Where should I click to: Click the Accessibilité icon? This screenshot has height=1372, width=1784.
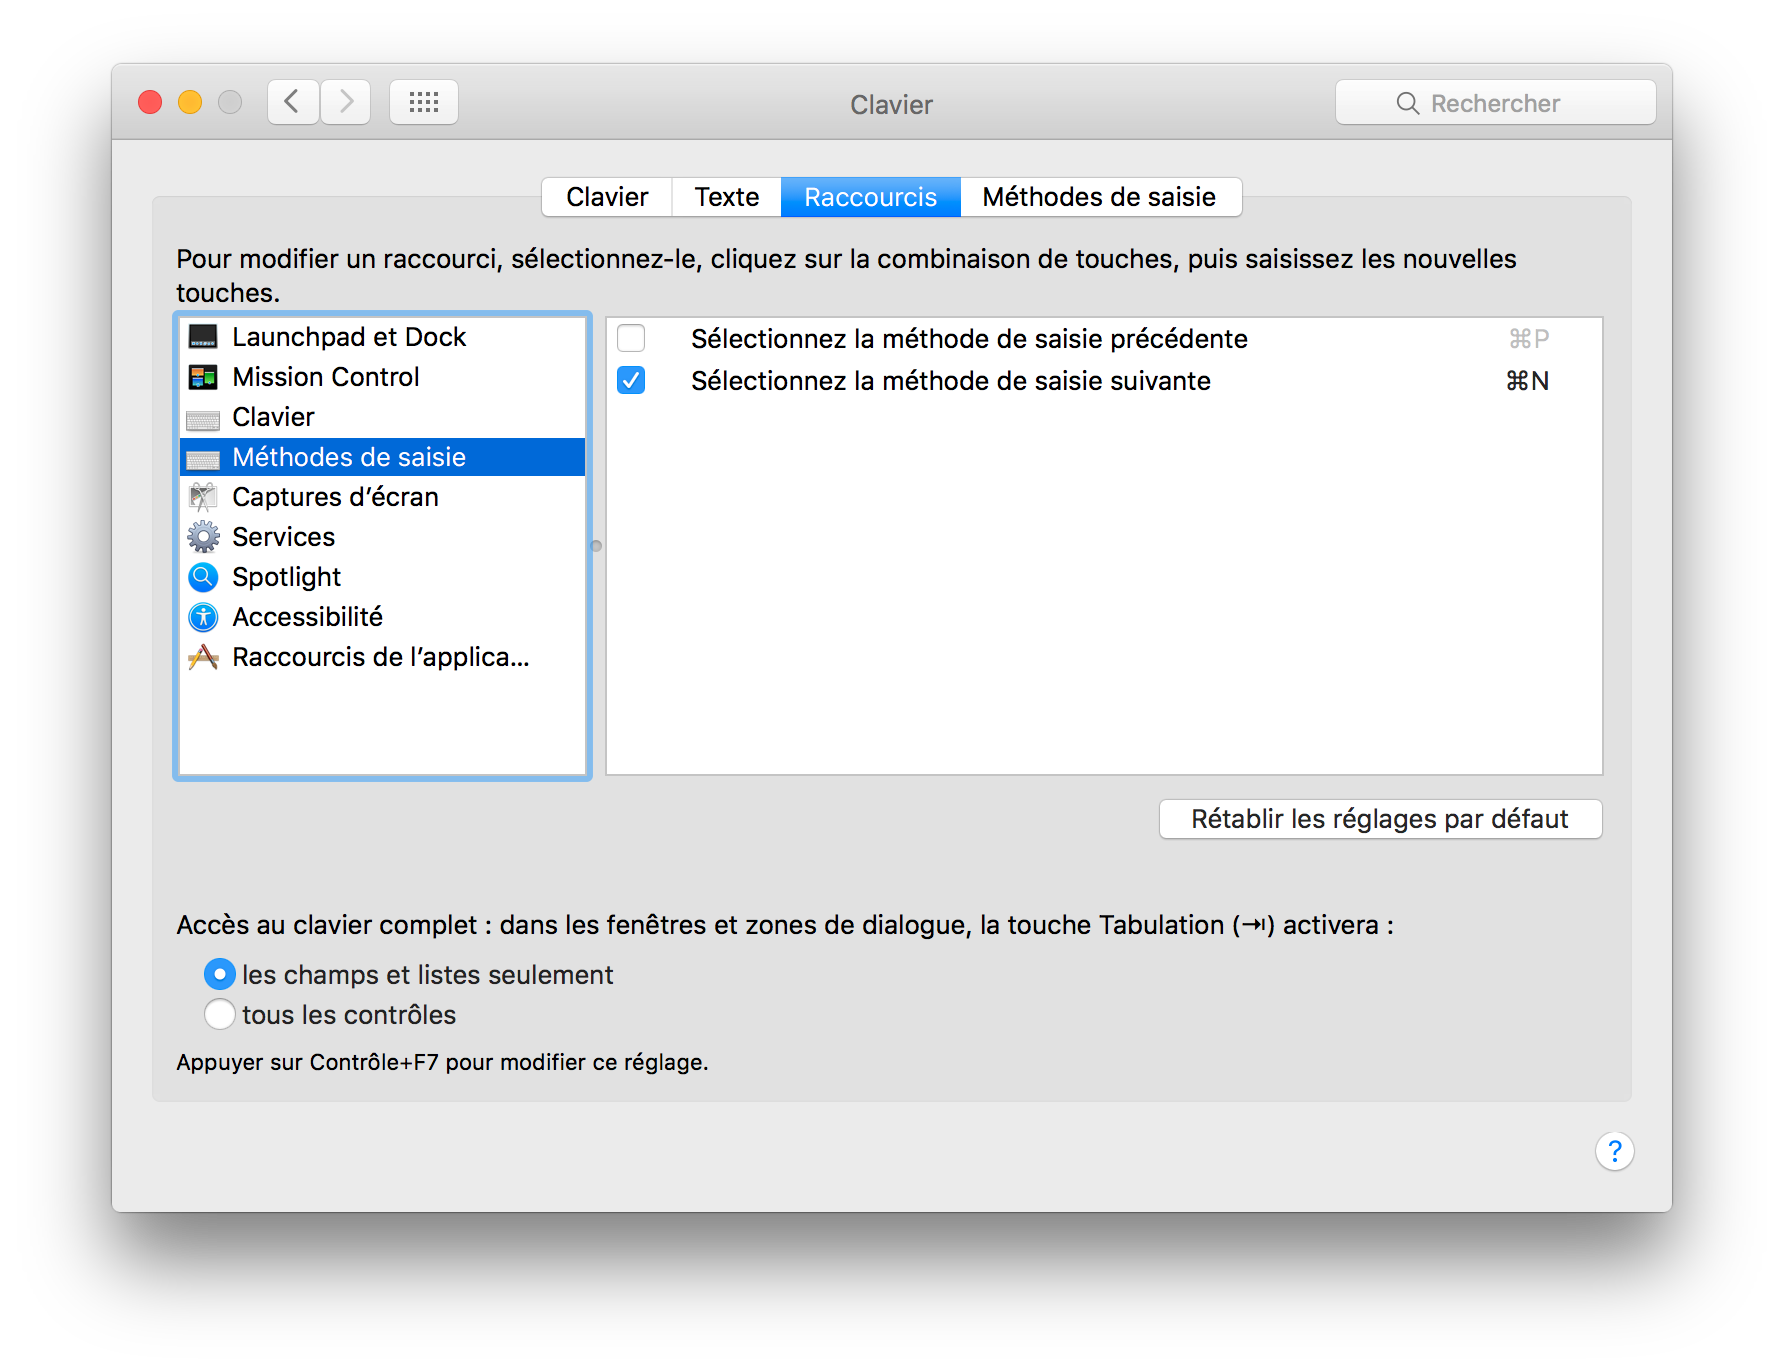203,617
